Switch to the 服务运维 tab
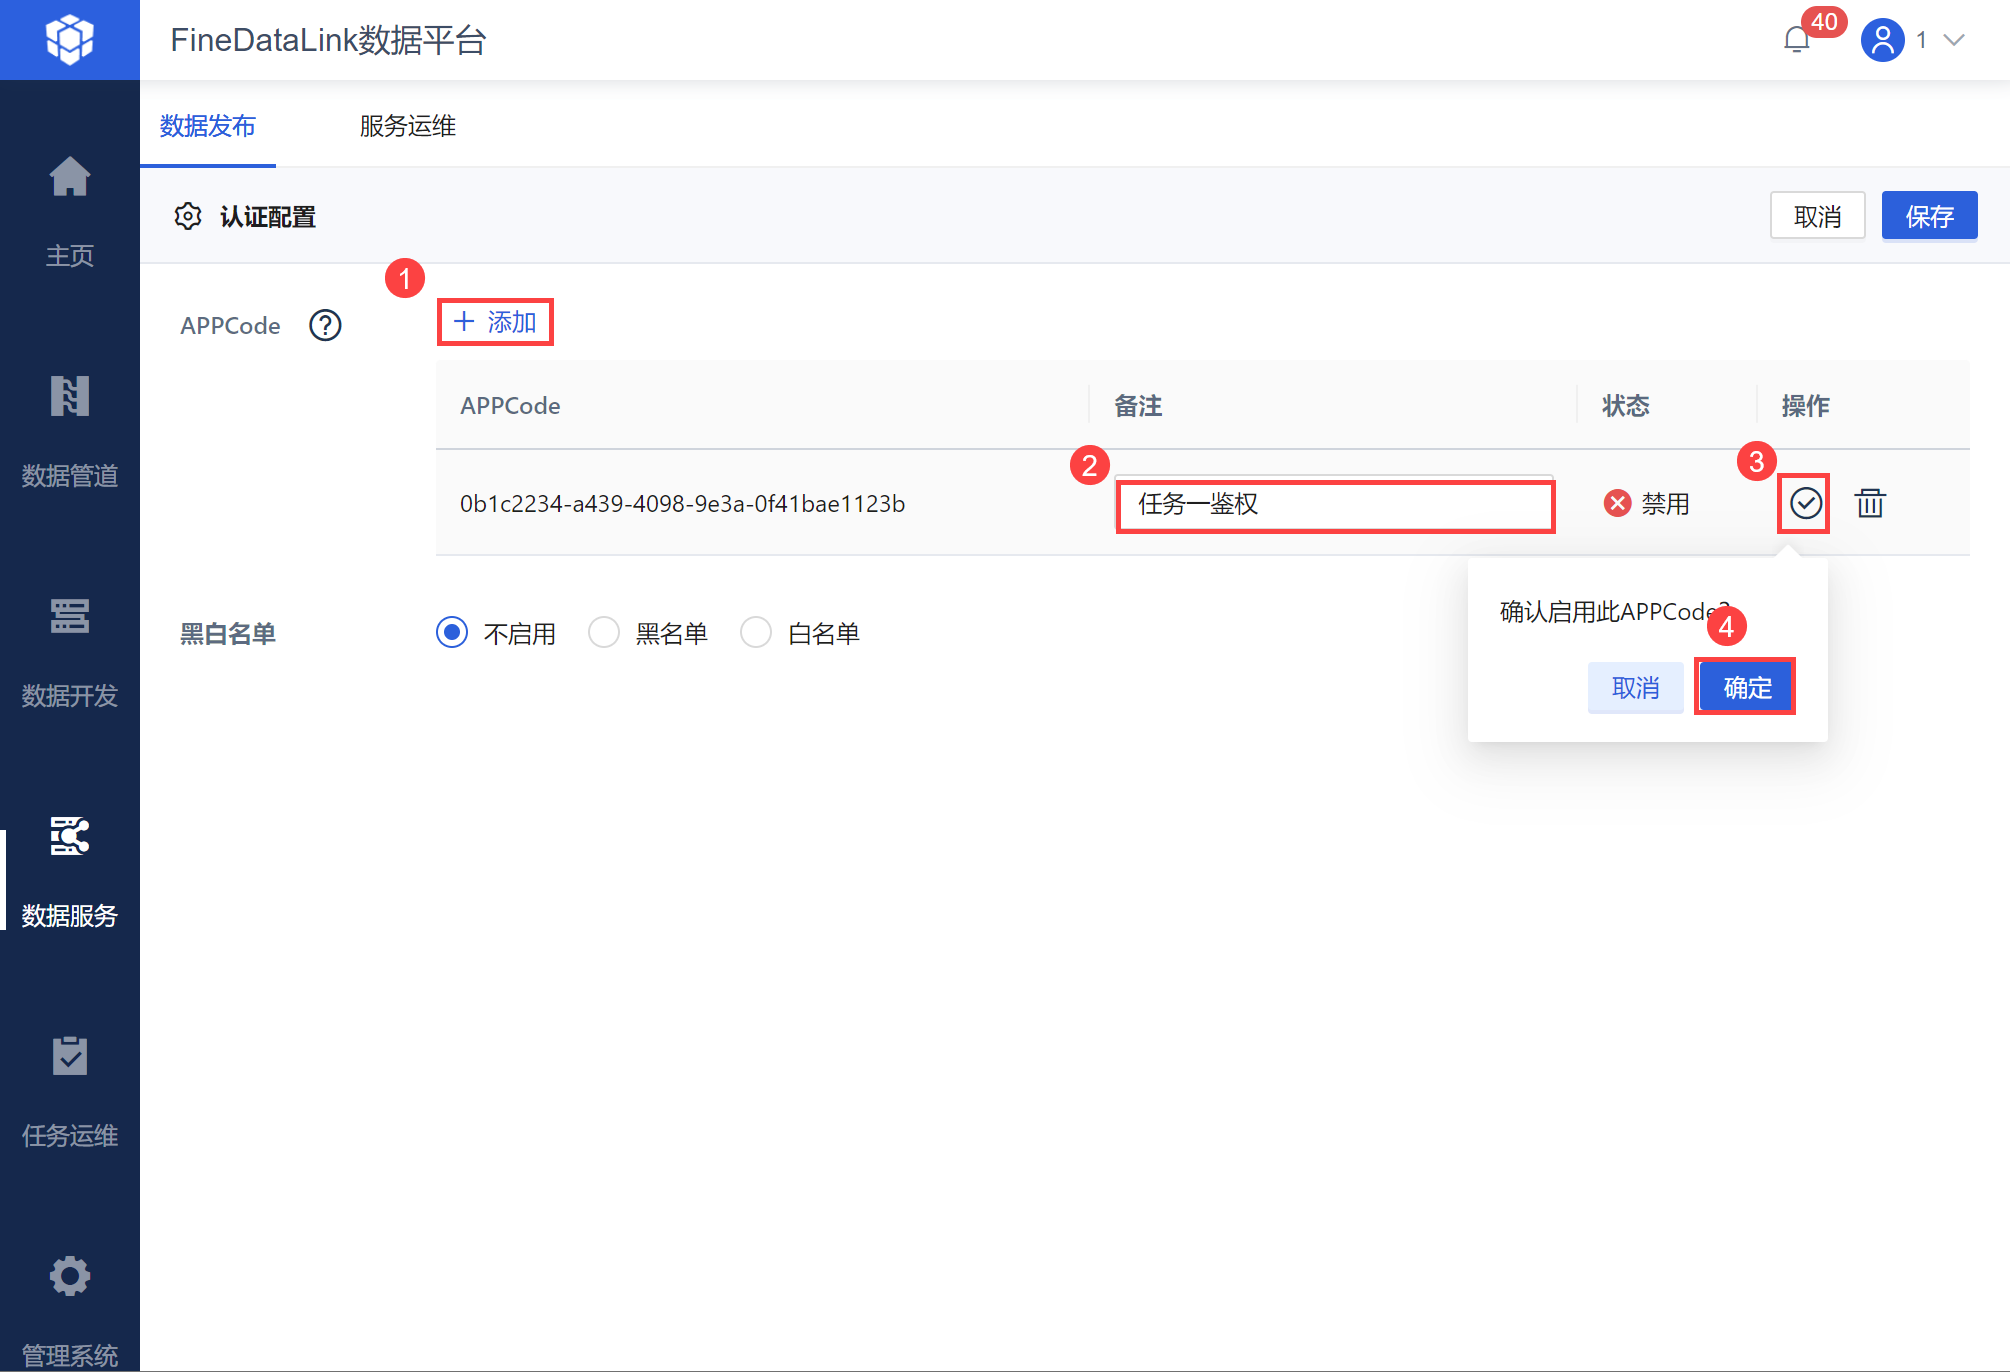 click(x=408, y=126)
